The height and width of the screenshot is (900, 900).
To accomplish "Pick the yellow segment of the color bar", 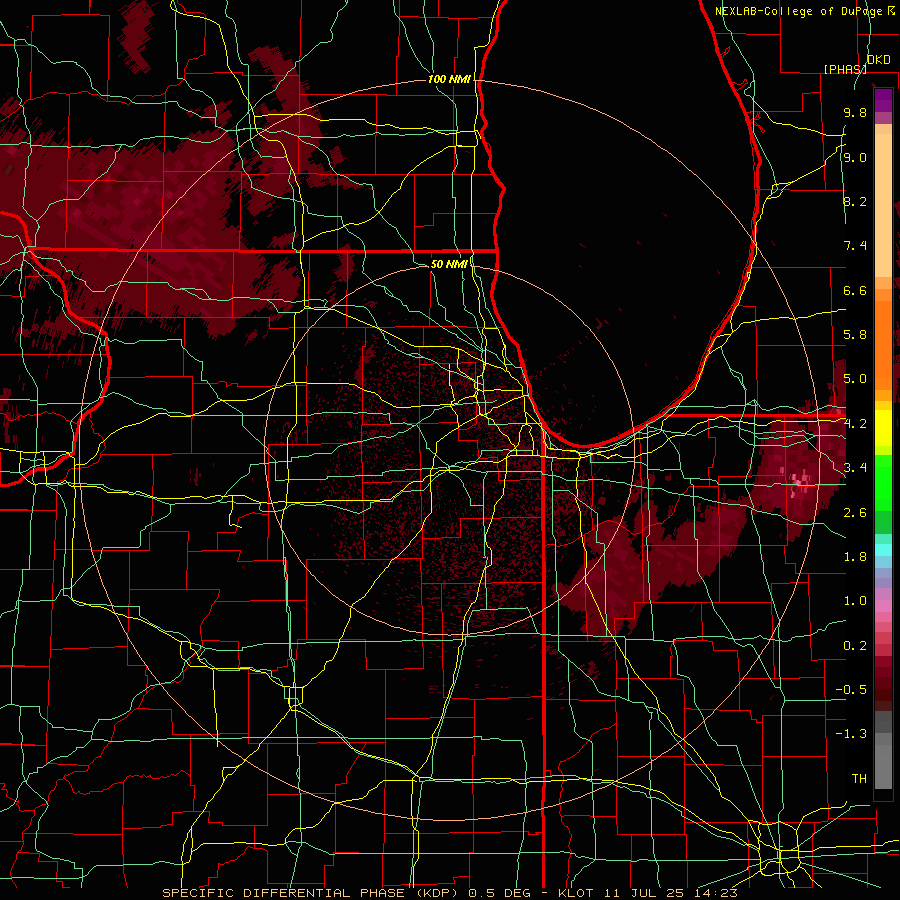I will 883,428.
